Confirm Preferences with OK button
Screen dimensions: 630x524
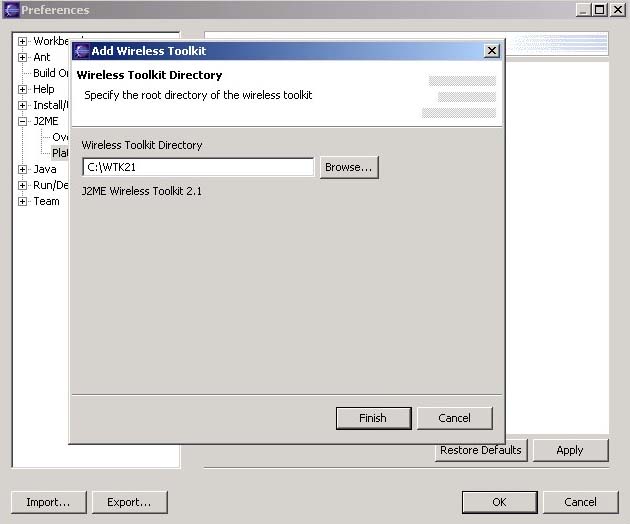point(499,502)
